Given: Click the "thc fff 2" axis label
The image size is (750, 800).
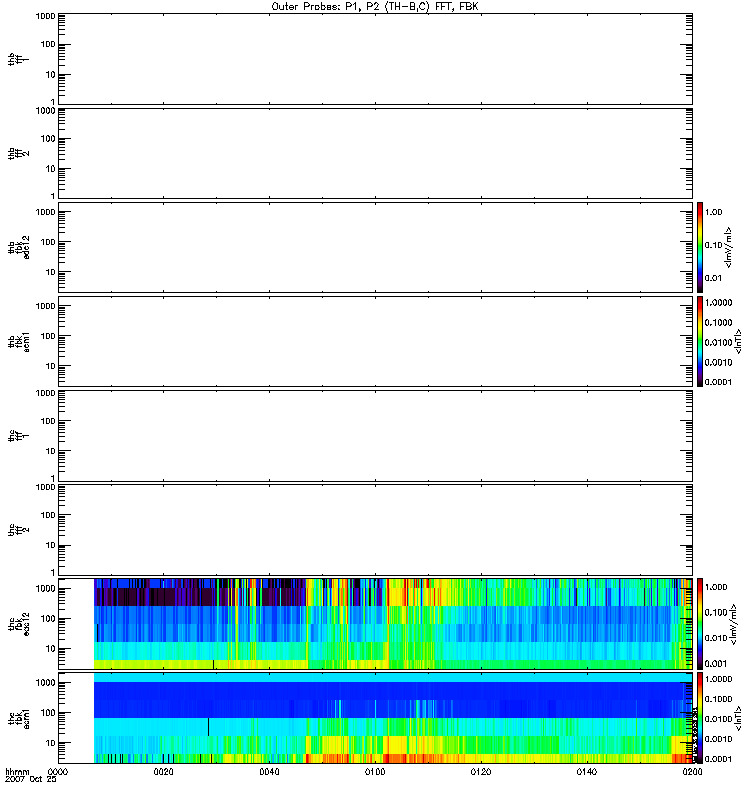Looking at the screenshot, I should pyautogui.click(x=18, y=530).
